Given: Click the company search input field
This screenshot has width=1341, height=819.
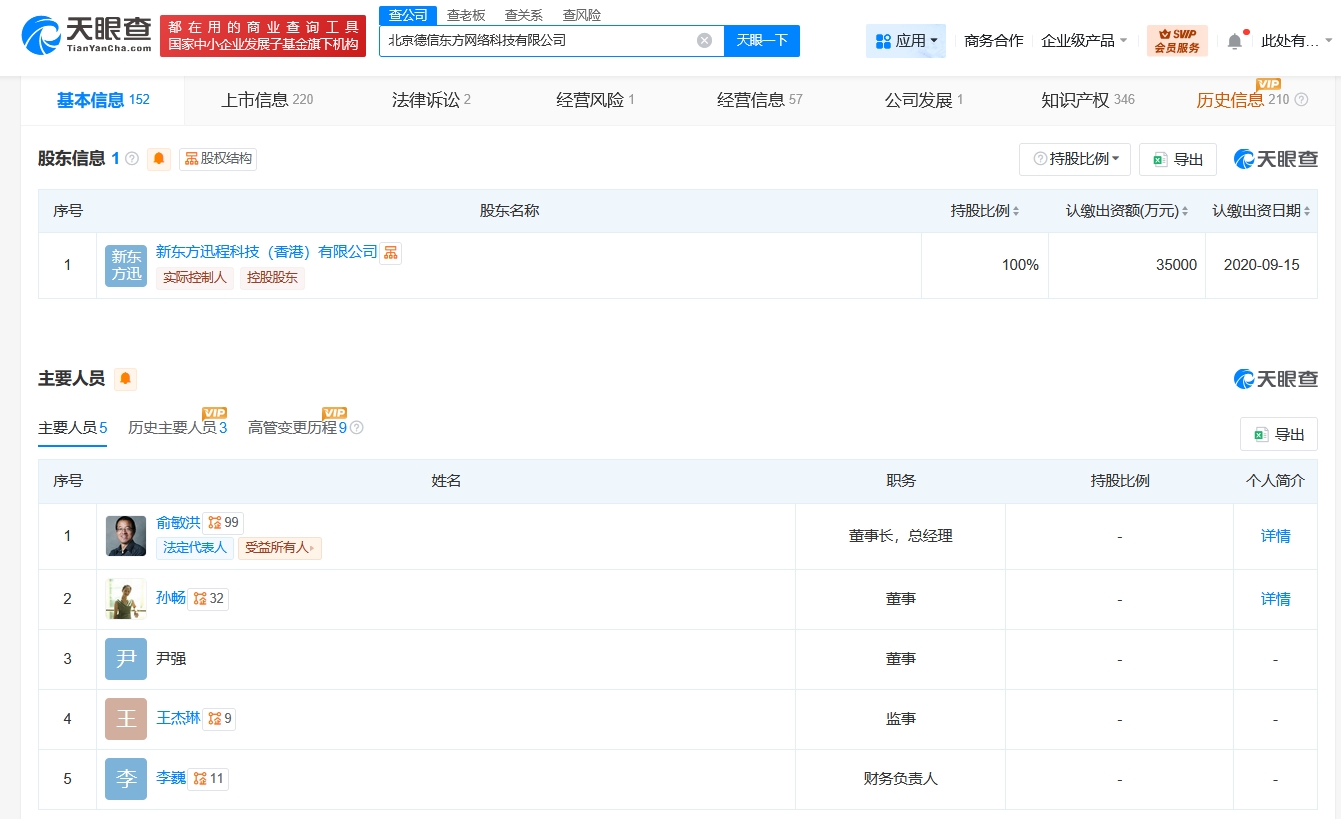Looking at the screenshot, I should tap(540, 41).
